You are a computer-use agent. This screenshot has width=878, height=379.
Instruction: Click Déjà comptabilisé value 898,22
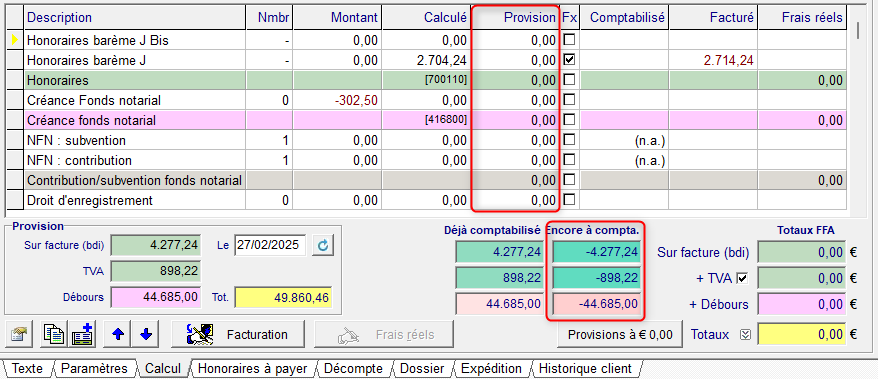[x=499, y=278]
